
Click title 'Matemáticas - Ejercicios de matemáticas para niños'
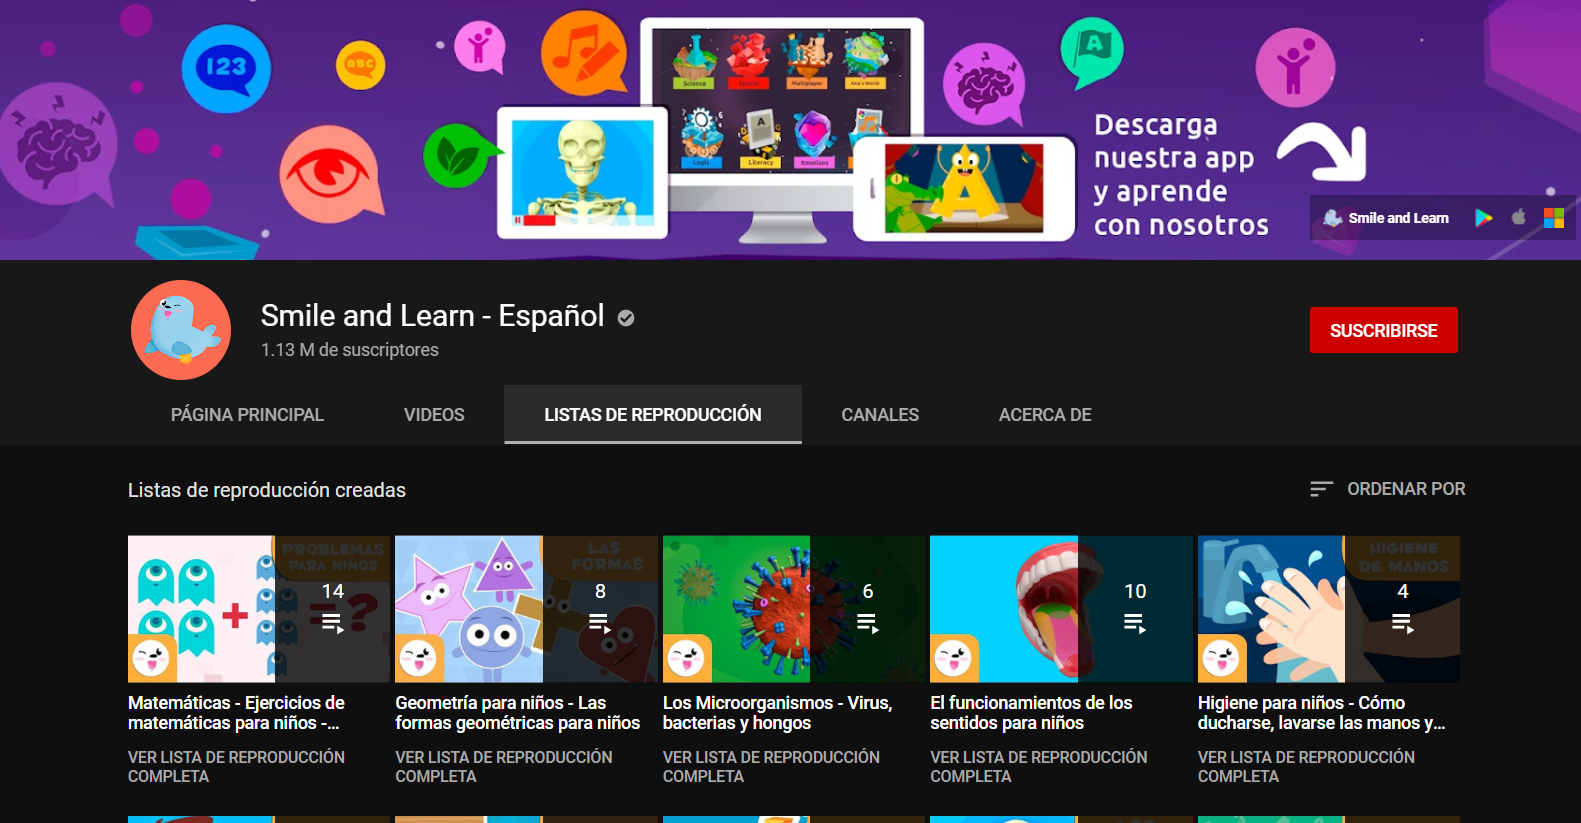236,713
